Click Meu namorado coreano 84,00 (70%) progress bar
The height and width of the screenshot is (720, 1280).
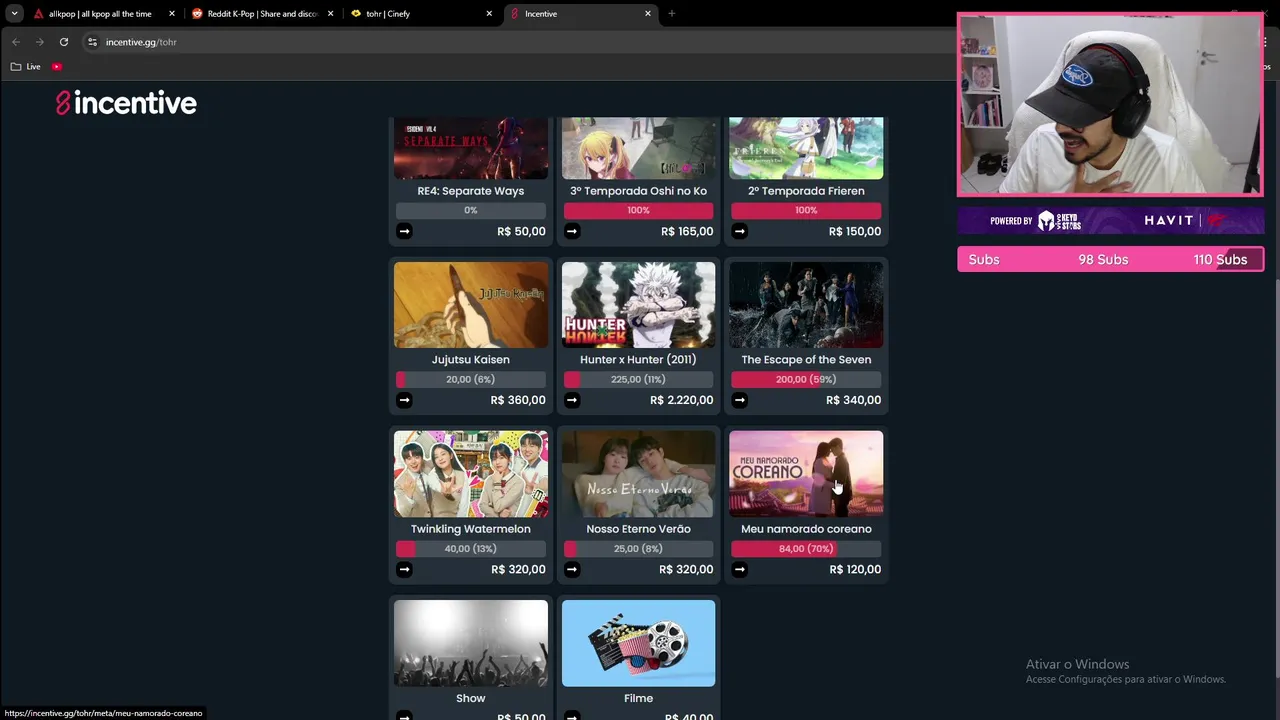click(x=806, y=548)
